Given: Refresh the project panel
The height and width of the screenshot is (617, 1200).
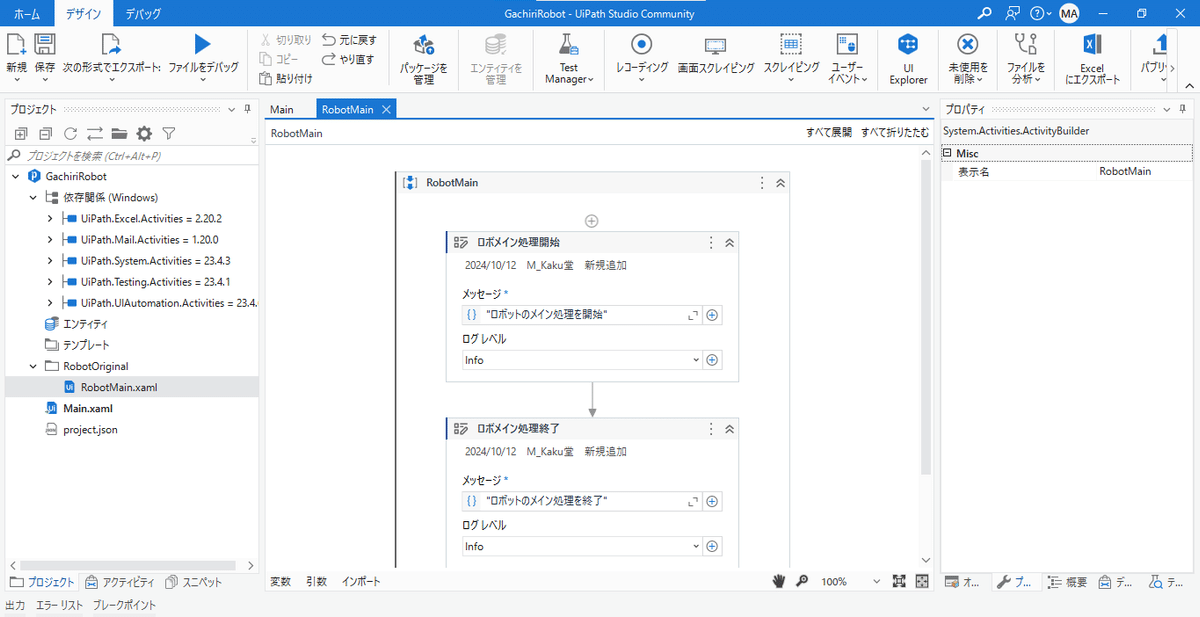Looking at the screenshot, I should (70, 133).
